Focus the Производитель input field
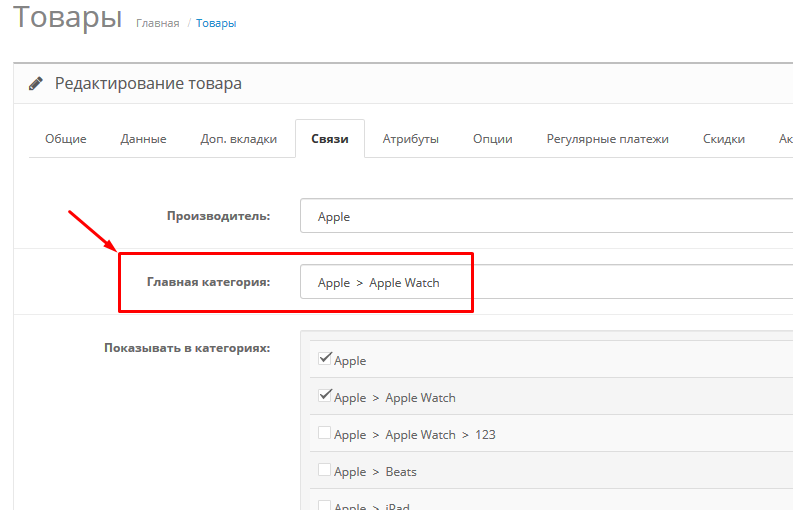This screenshot has width=793, height=510. coord(546,216)
